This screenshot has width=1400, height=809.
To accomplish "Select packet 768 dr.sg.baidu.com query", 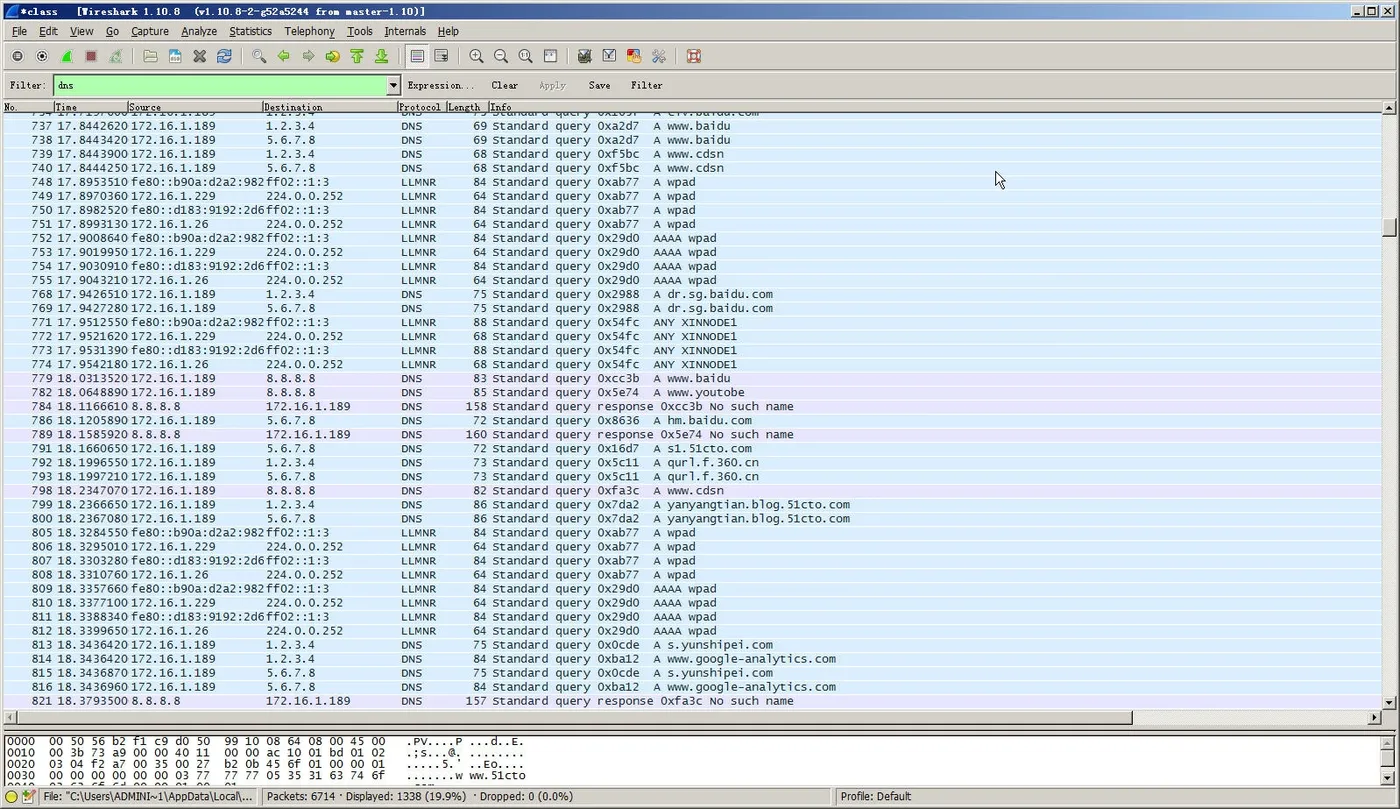I will pyautogui.click(x=692, y=294).
